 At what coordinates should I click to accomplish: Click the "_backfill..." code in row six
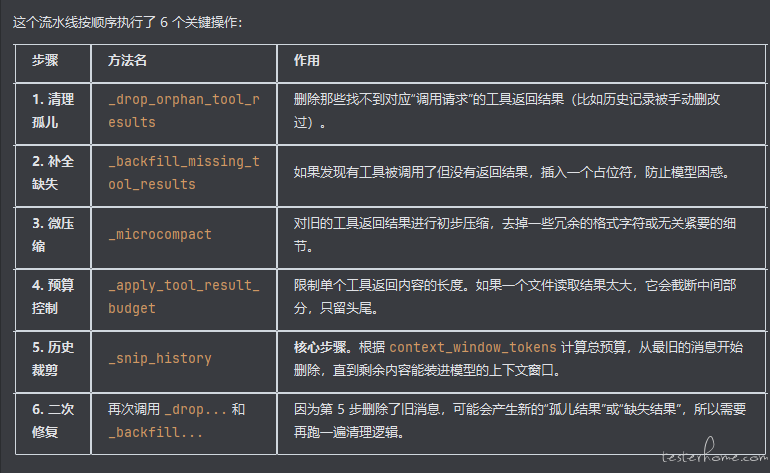tap(156, 432)
